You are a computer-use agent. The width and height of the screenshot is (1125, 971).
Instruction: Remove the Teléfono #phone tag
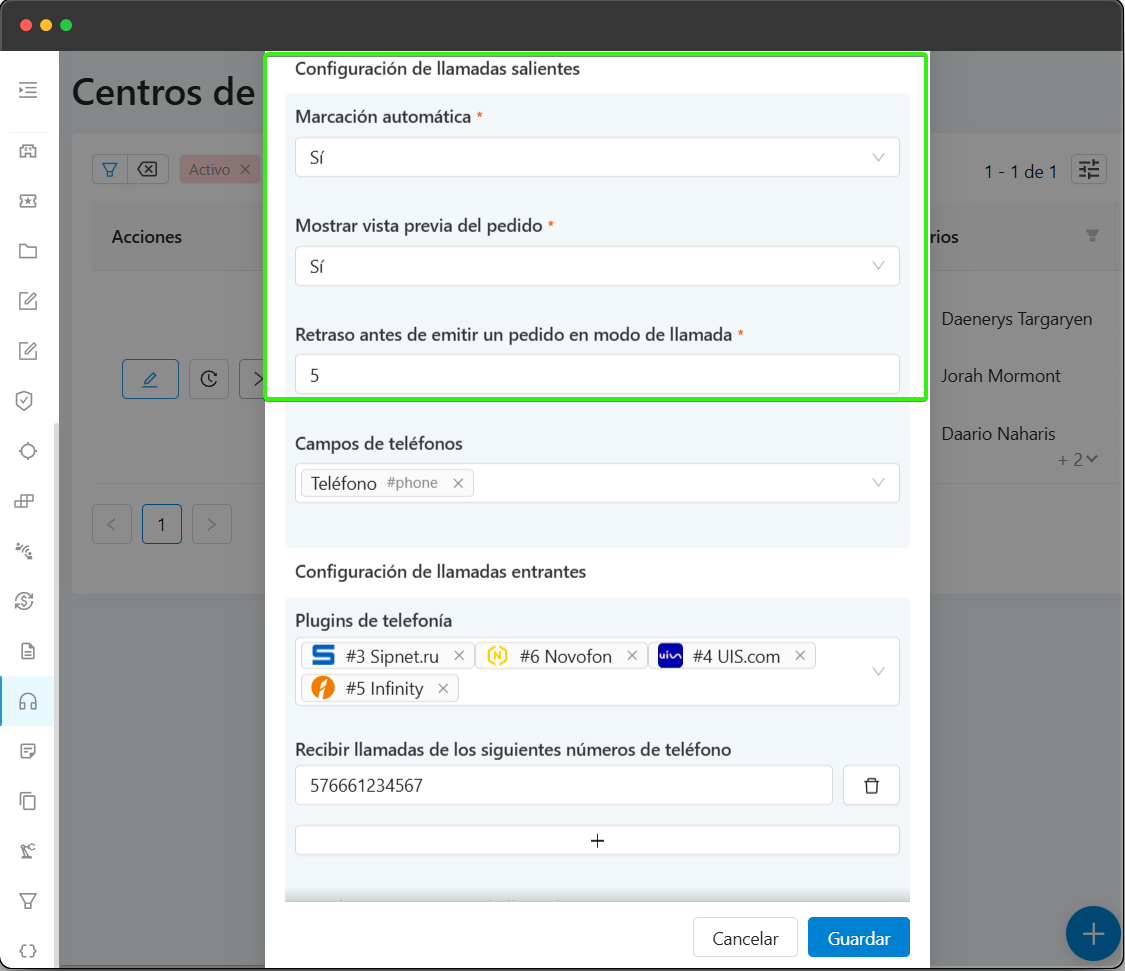(458, 483)
